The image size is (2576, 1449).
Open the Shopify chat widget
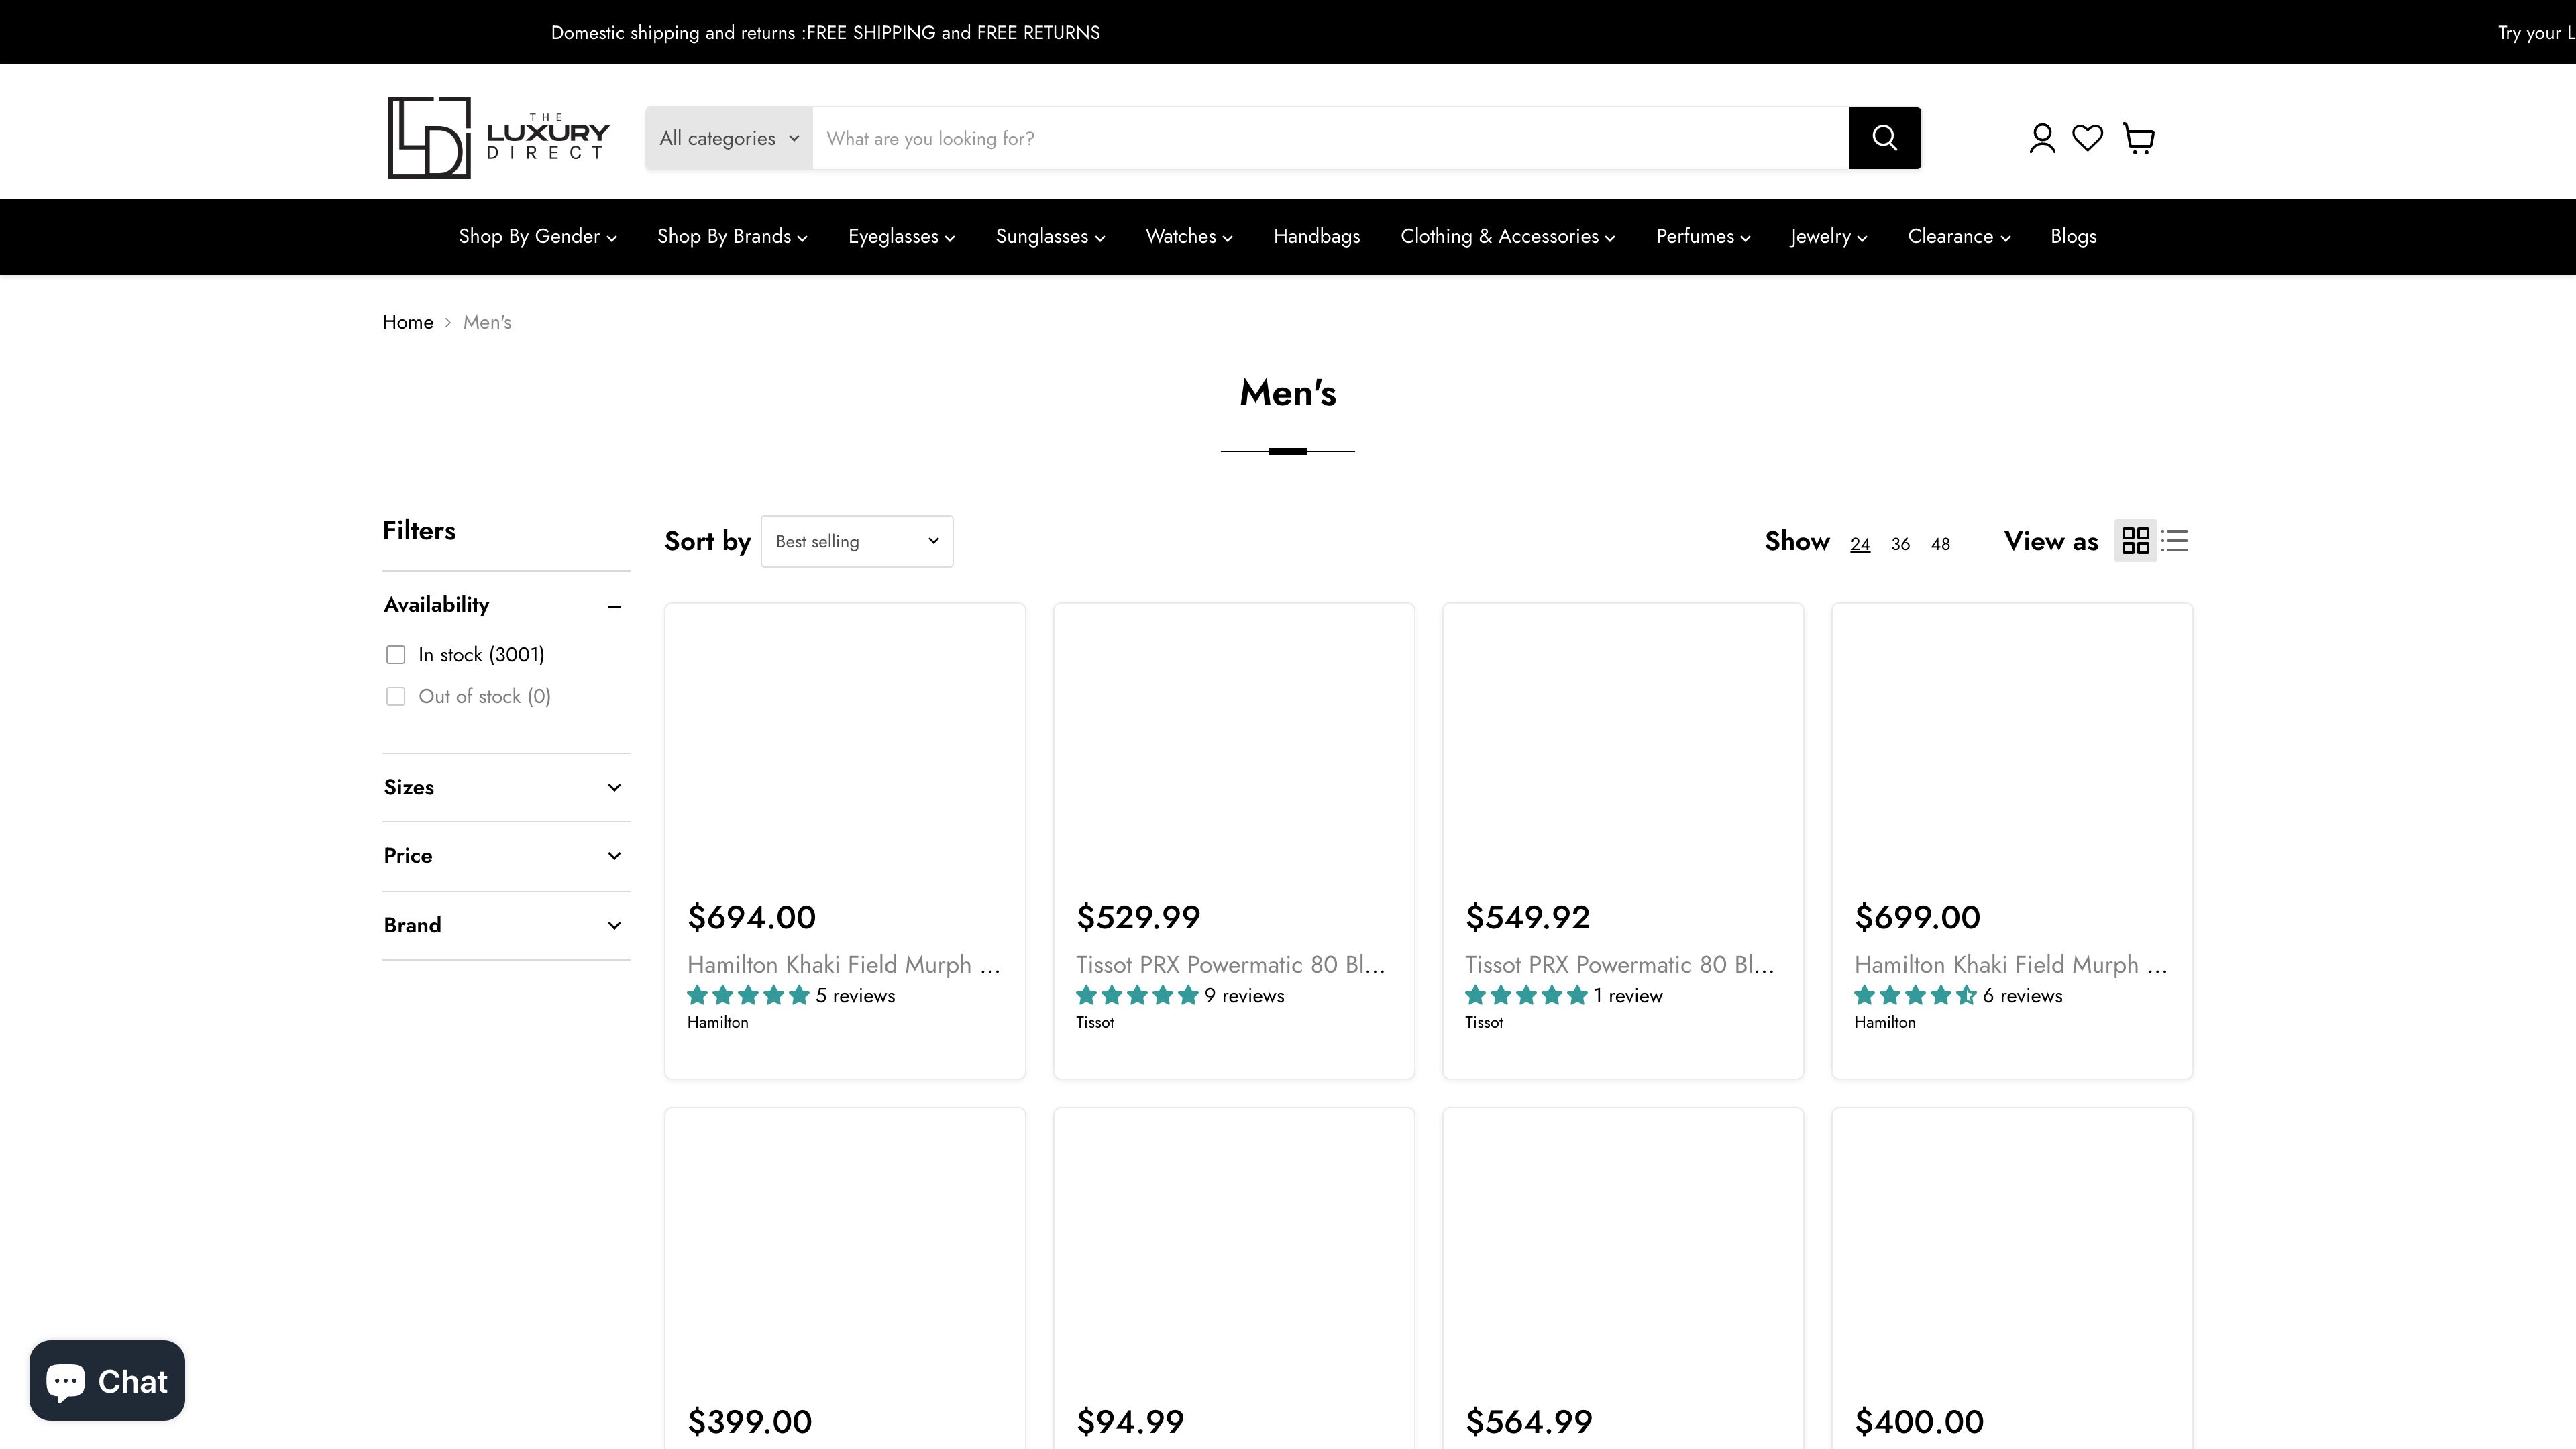point(106,1379)
